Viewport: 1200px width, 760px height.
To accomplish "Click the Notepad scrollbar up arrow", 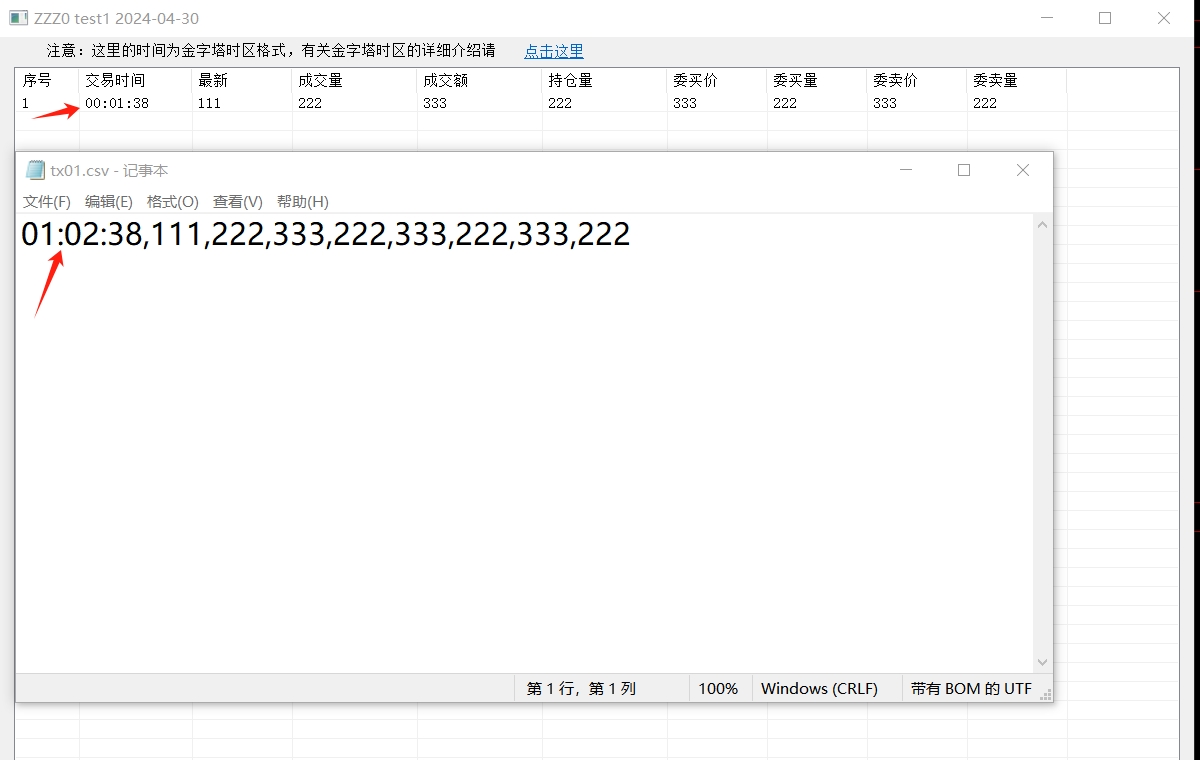I will [1043, 225].
